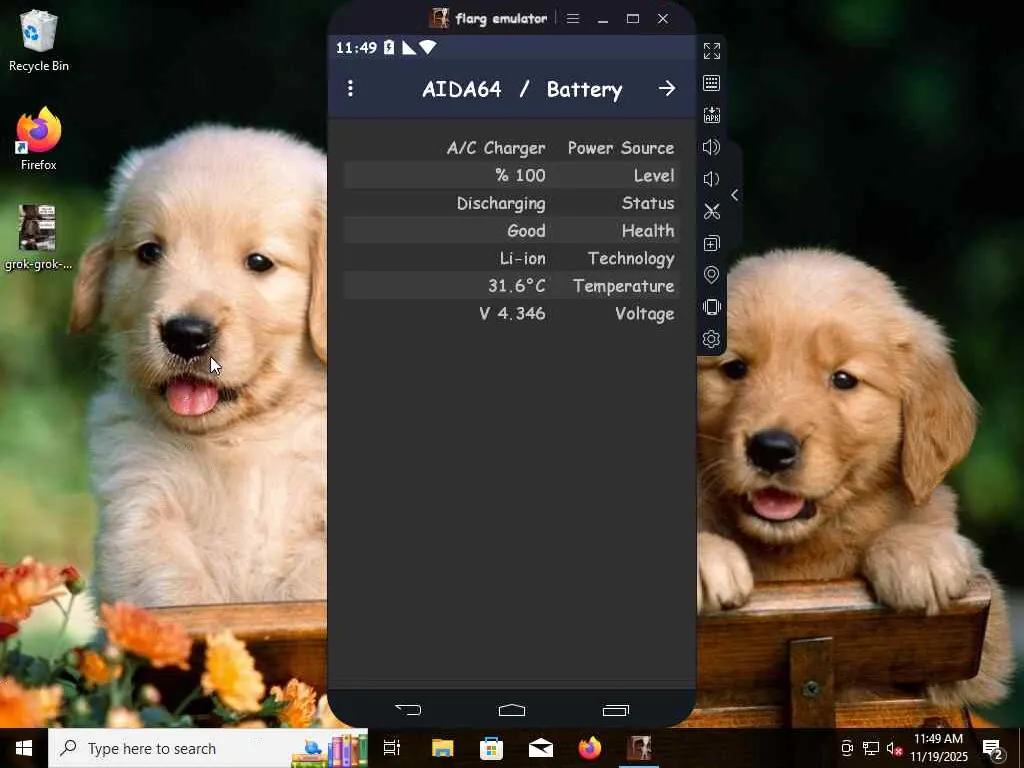Open the Windows Start menu
The width and height of the screenshot is (1024, 768).
[x=24, y=748]
